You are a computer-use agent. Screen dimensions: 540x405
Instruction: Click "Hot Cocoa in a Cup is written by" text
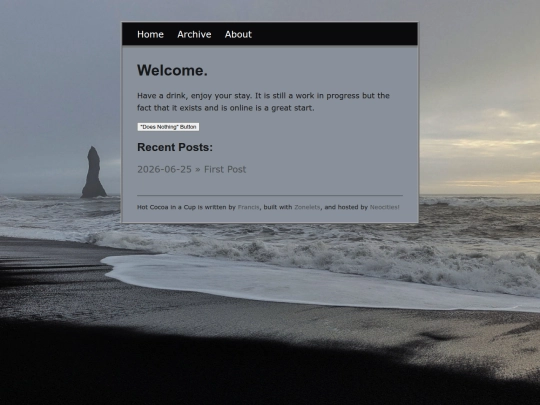[186, 207]
